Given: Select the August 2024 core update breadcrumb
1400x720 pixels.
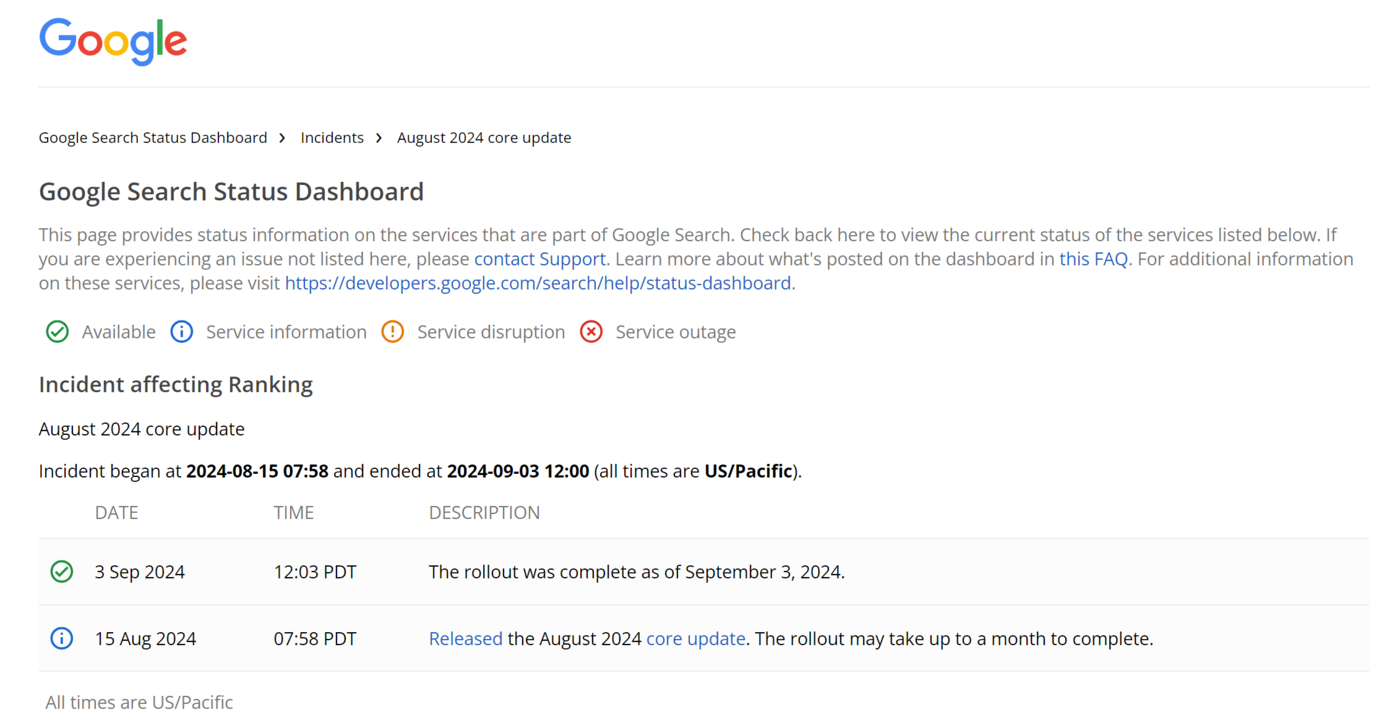Looking at the screenshot, I should tap(484, 138).
